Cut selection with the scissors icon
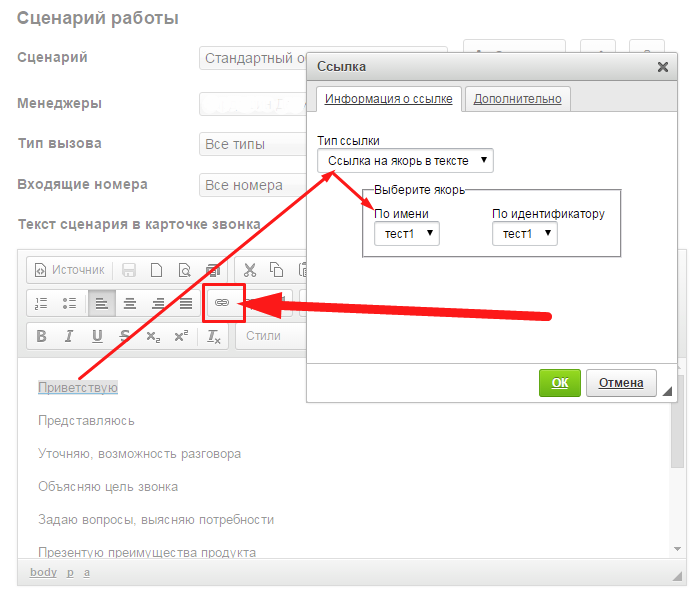Image resolution: width=697 pixels, height=598 pixels. point(250,270)
